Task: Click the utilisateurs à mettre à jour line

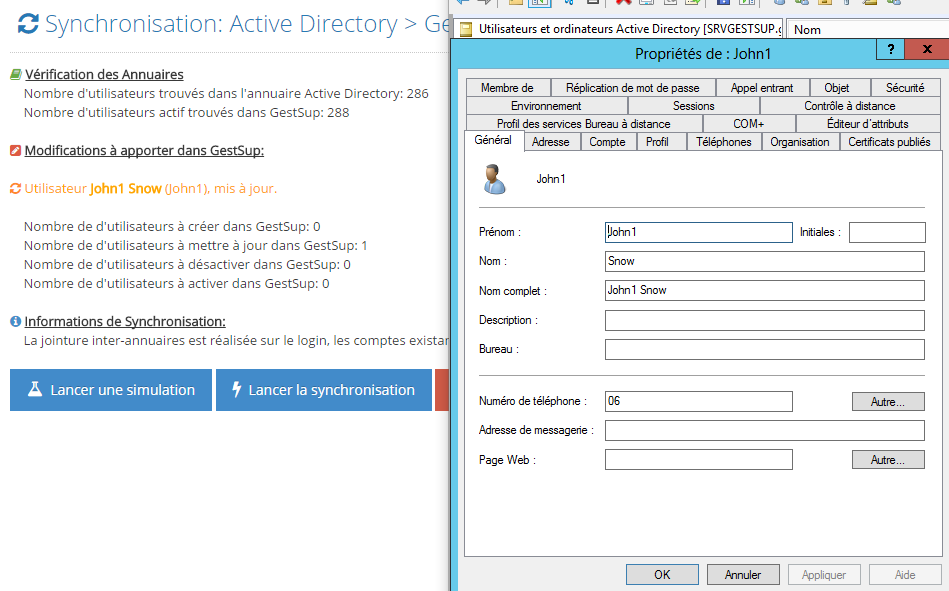Action: click(195, 246)
